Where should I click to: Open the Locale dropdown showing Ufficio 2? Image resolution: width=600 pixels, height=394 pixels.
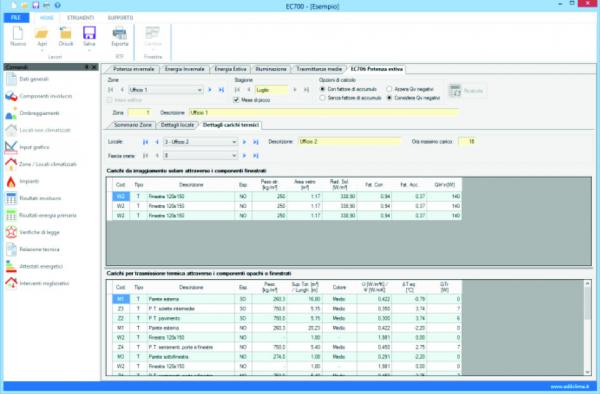(200, 142)
